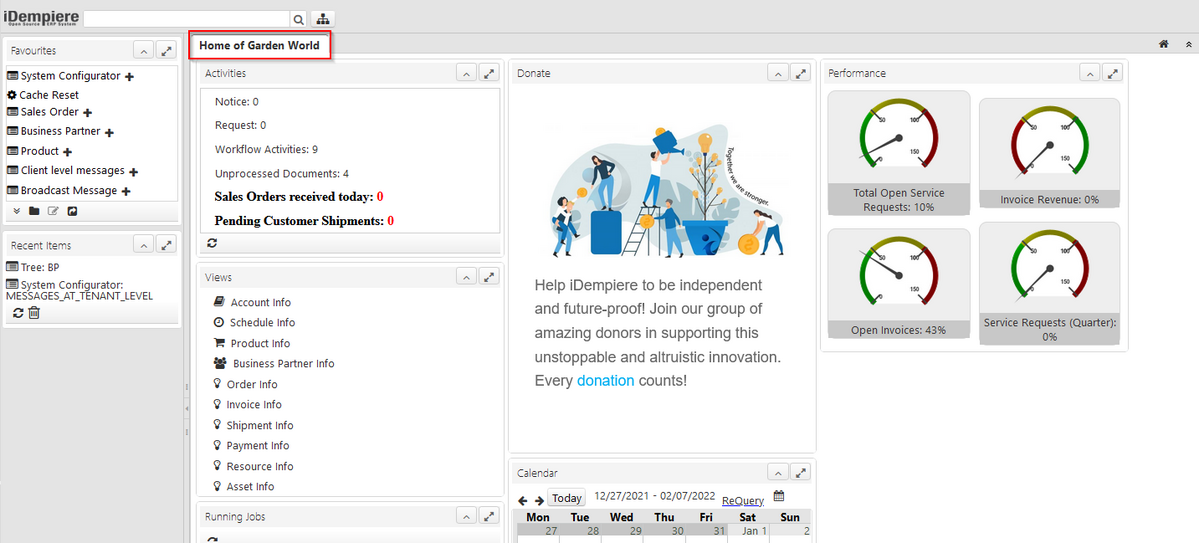
Task: Maximize the Performance panel
Action: tap(1112, 73)
